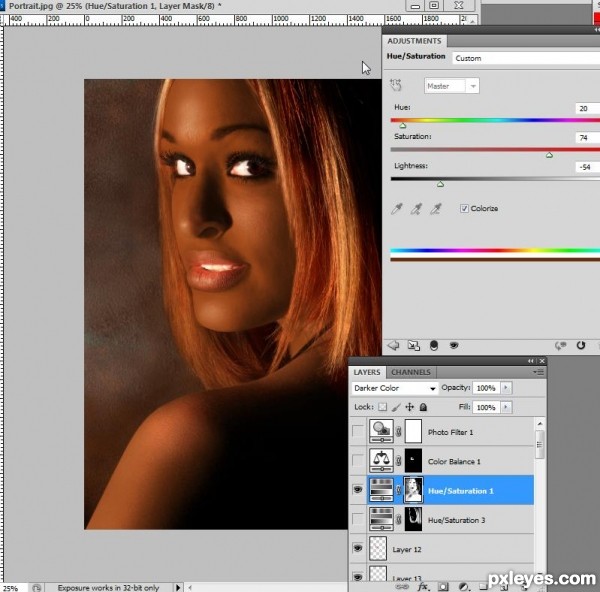
Task: Open the Fill slider arrow
Action: 506,407
